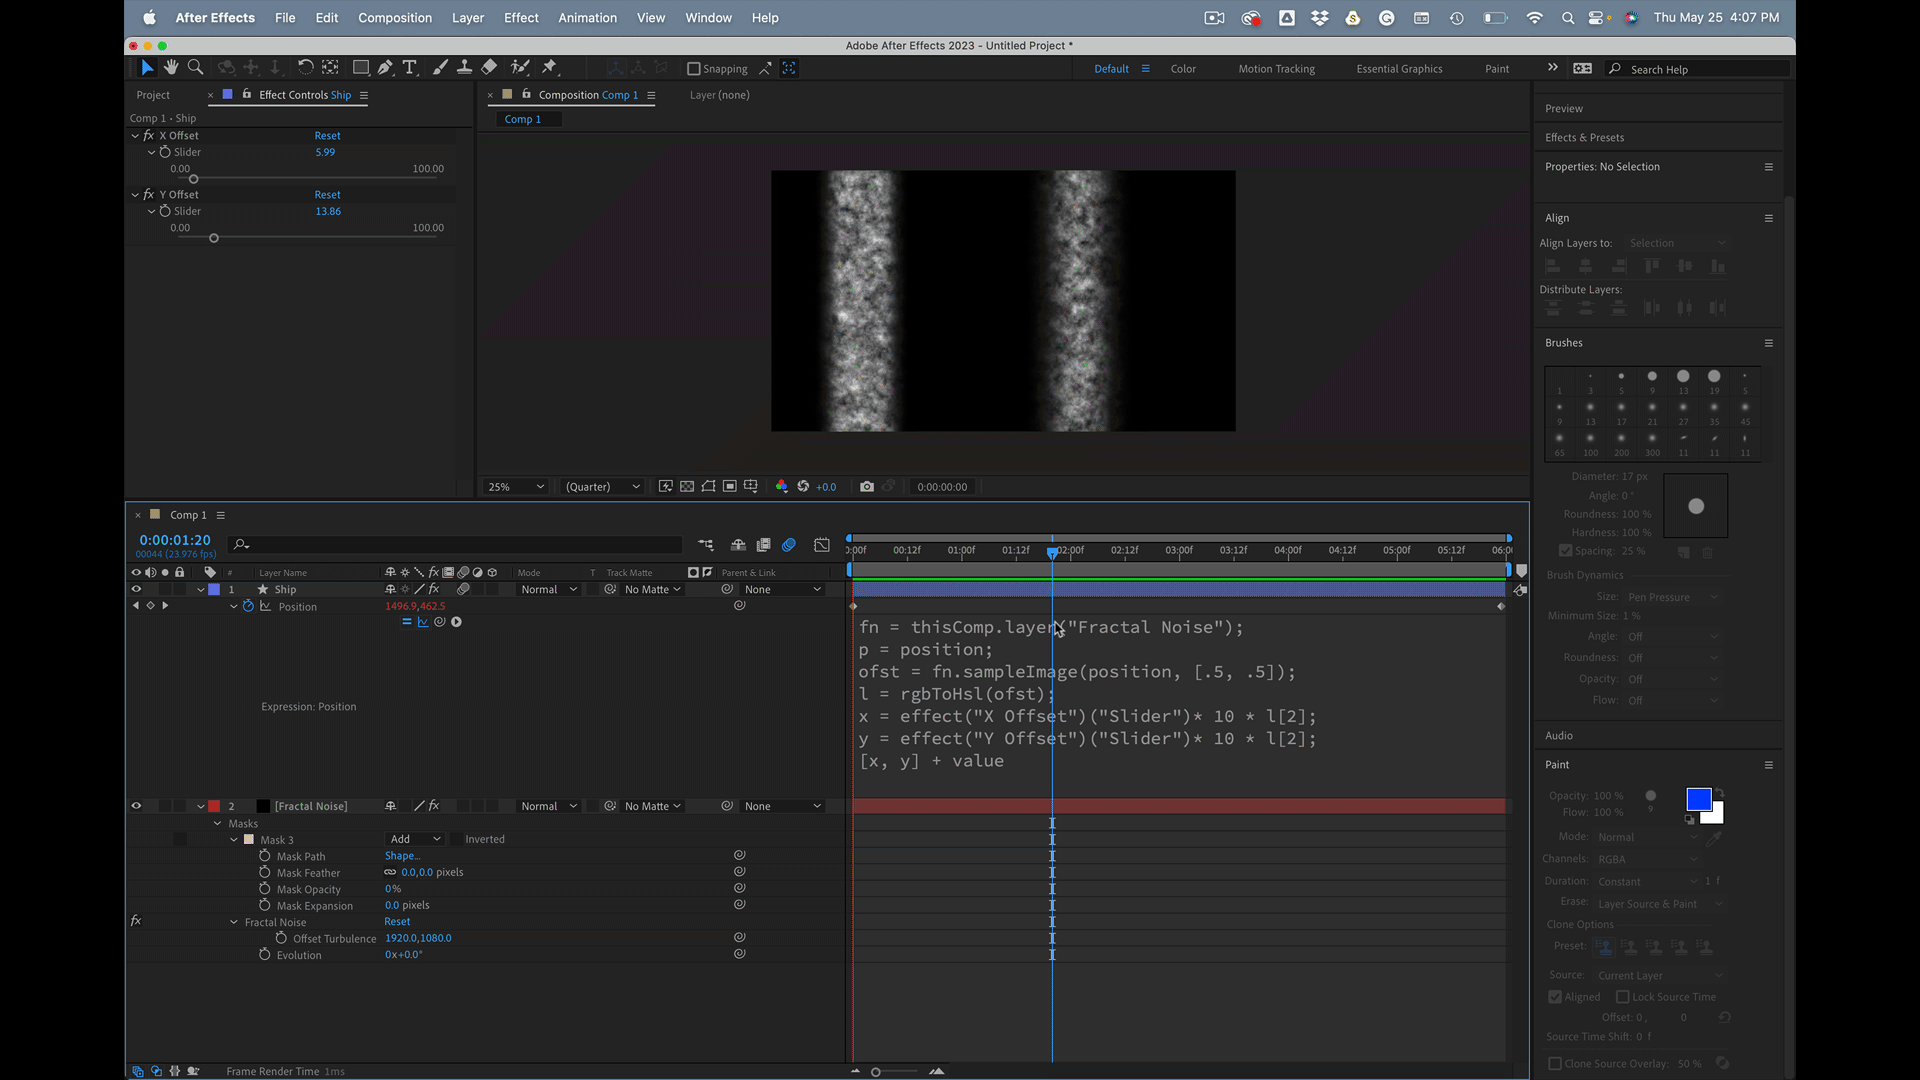Open the 25% magnification dropdown

(516, 487)
